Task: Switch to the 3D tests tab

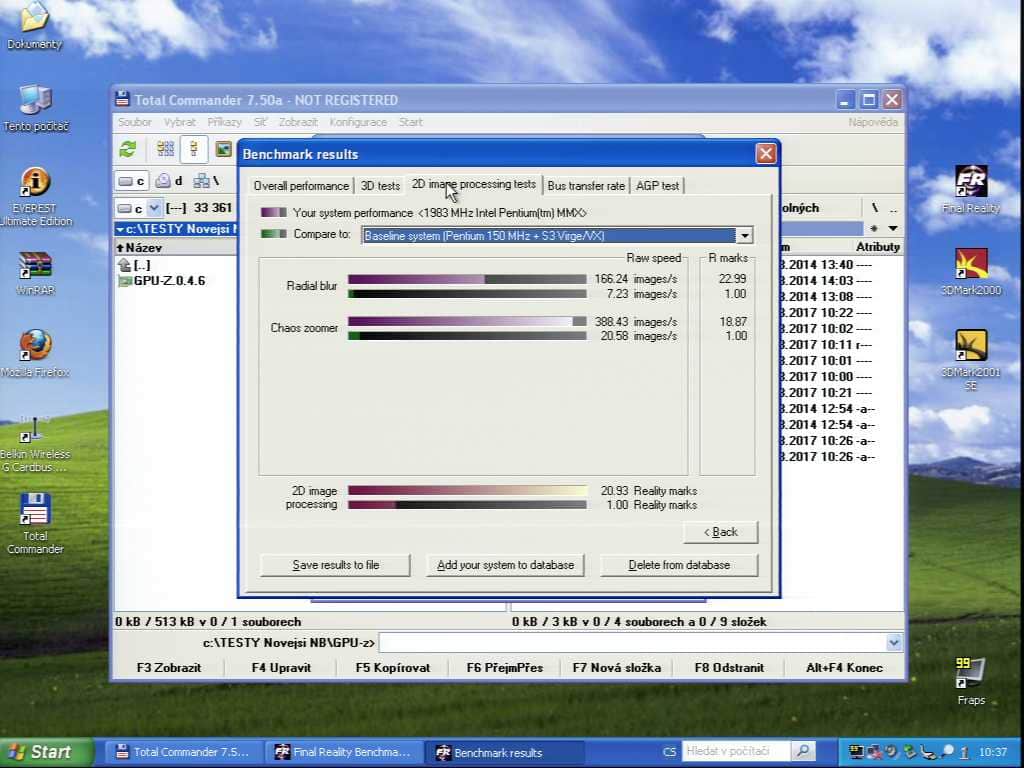Action: (380, 186)
